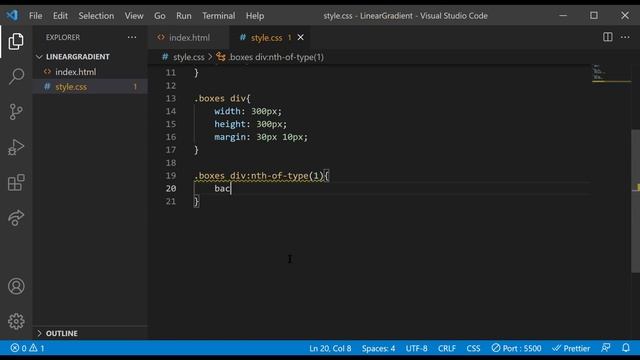Click the '.boxes div{' selector text

(222, 98)
